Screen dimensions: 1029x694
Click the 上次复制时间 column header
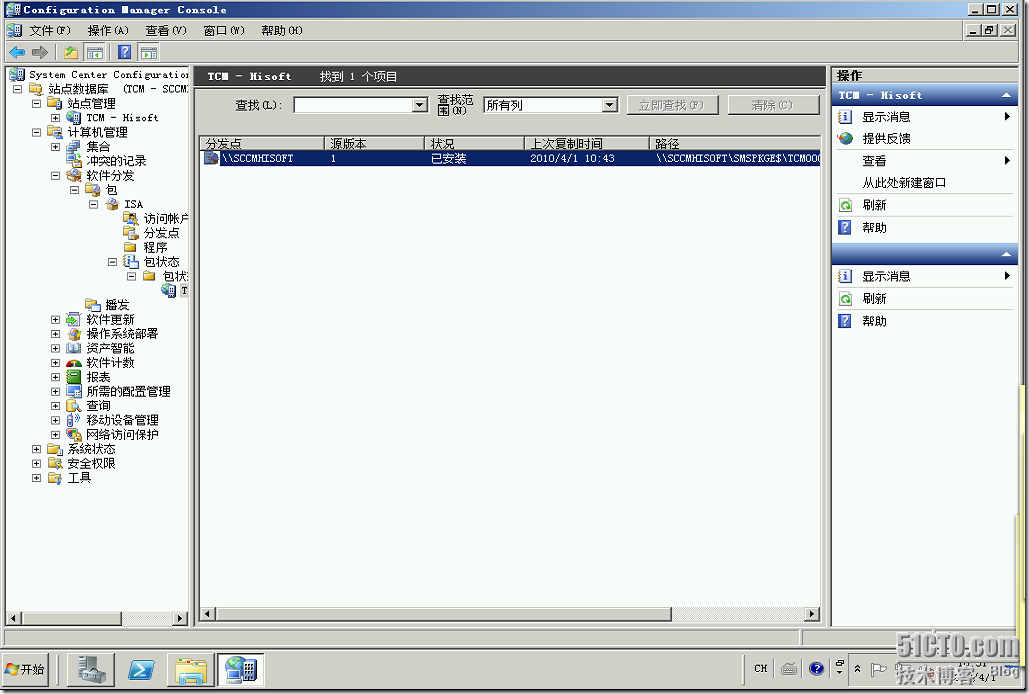(x=586, y=143)
